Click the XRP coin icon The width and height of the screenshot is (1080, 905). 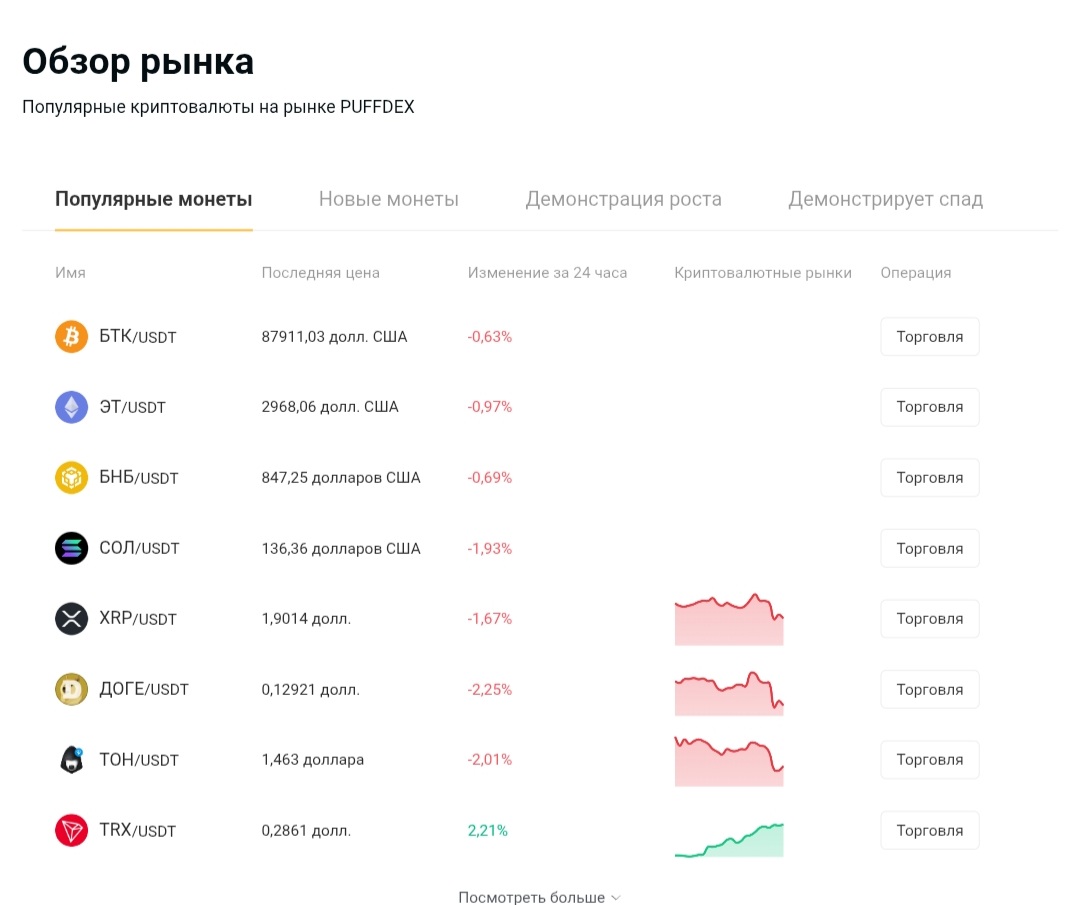point(72,619)
